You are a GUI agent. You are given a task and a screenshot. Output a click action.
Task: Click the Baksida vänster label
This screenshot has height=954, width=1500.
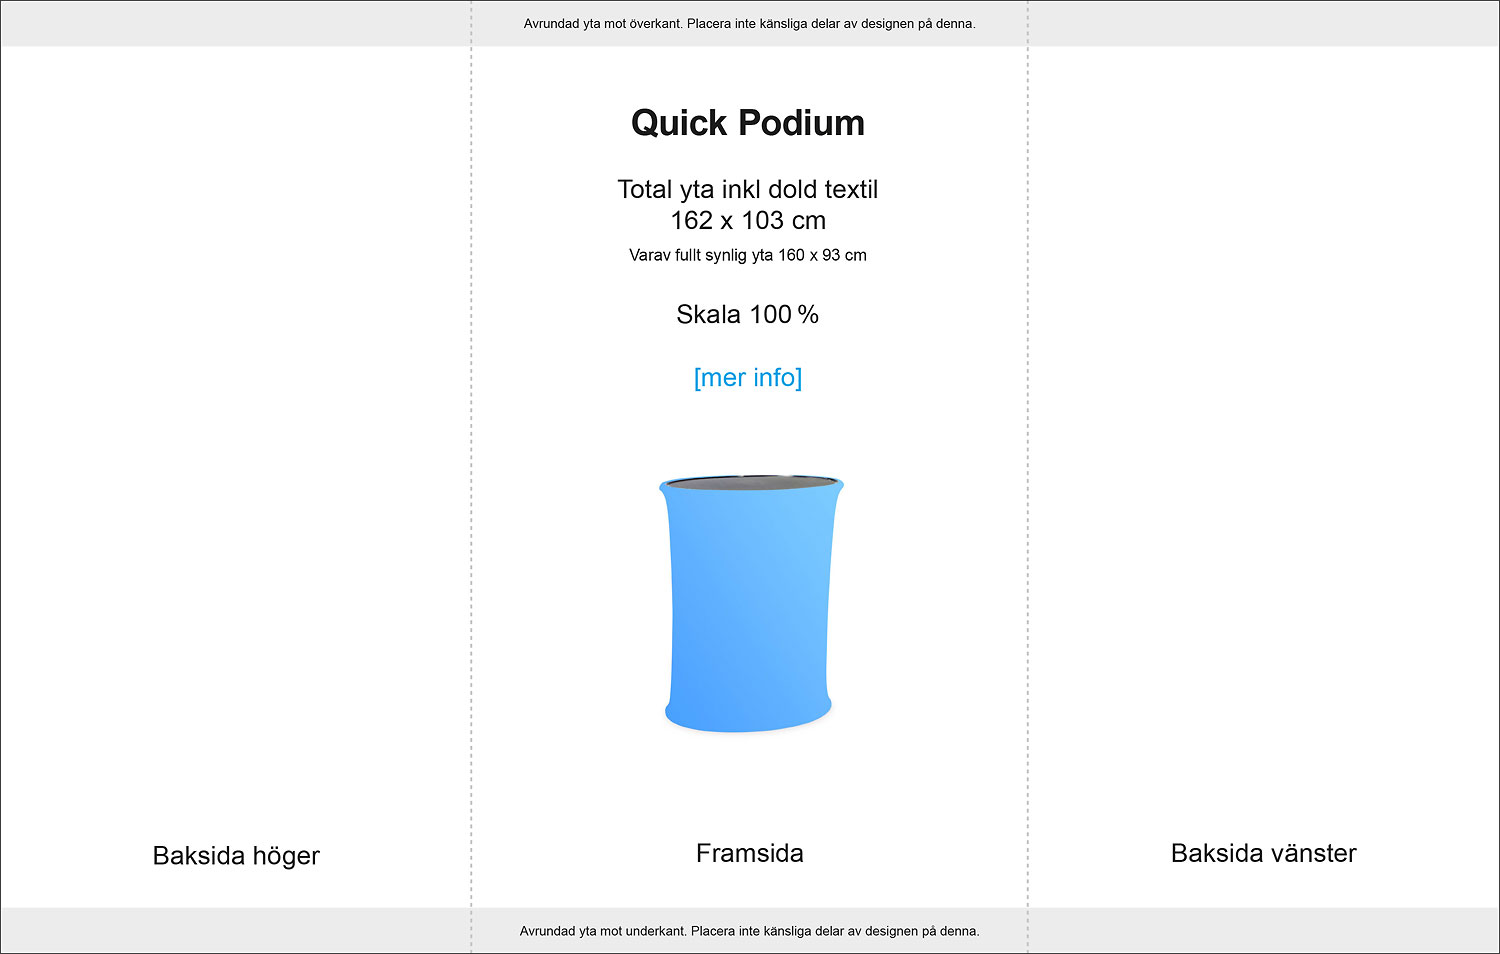pyautogui.click(x=1263, y=853)
